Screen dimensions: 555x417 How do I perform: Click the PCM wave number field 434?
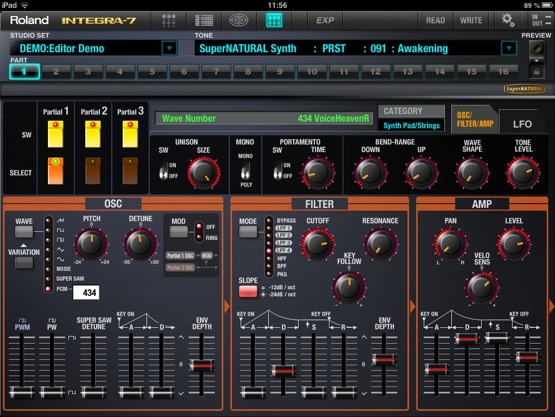(86, 292)
